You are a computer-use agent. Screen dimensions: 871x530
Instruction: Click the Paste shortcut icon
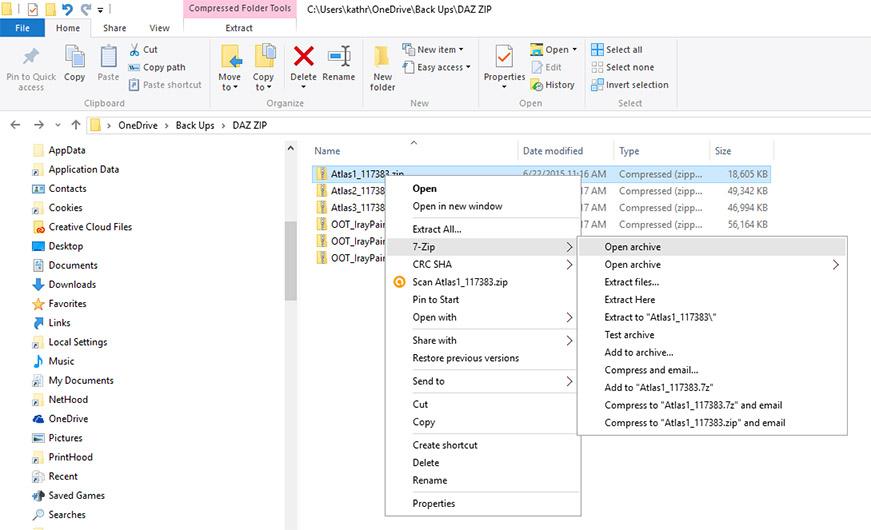pos(134,85)
